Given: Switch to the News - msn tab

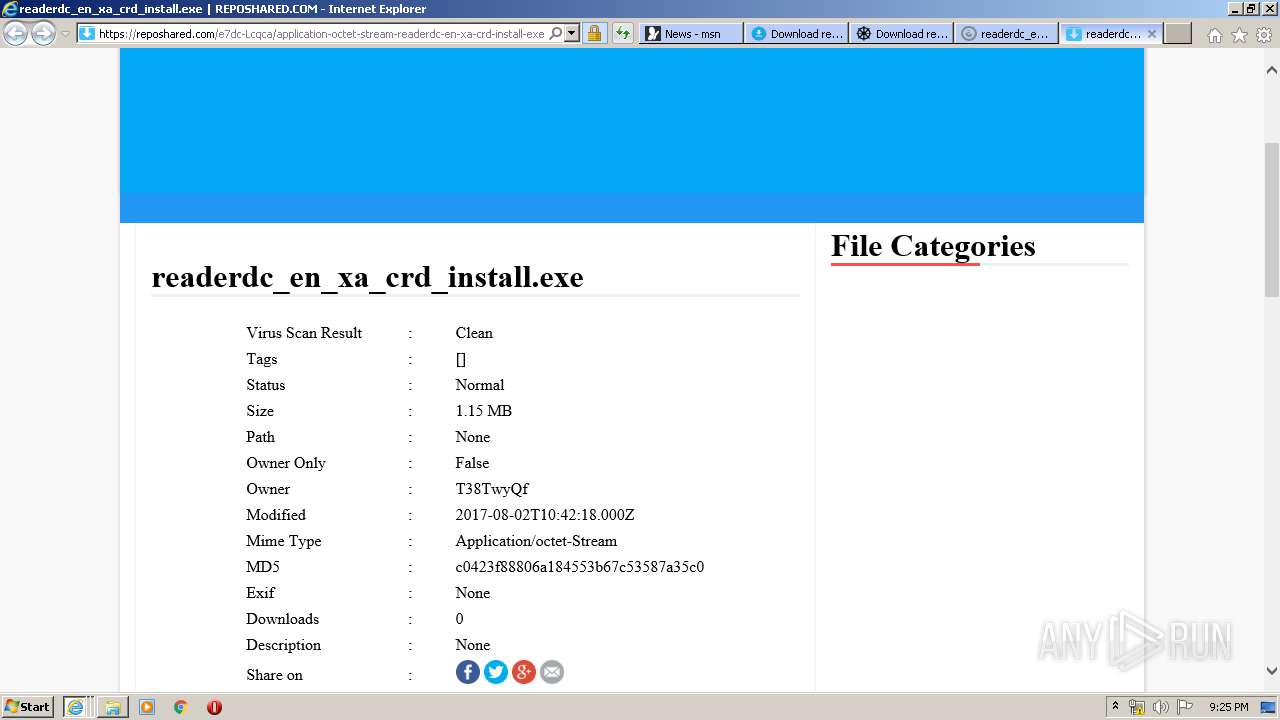Looking at the screenshot, I should click(x=691, y=33).
